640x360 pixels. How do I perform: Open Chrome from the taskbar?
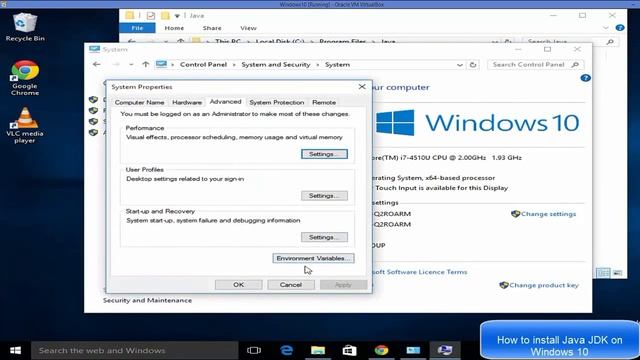coord(381,350)
